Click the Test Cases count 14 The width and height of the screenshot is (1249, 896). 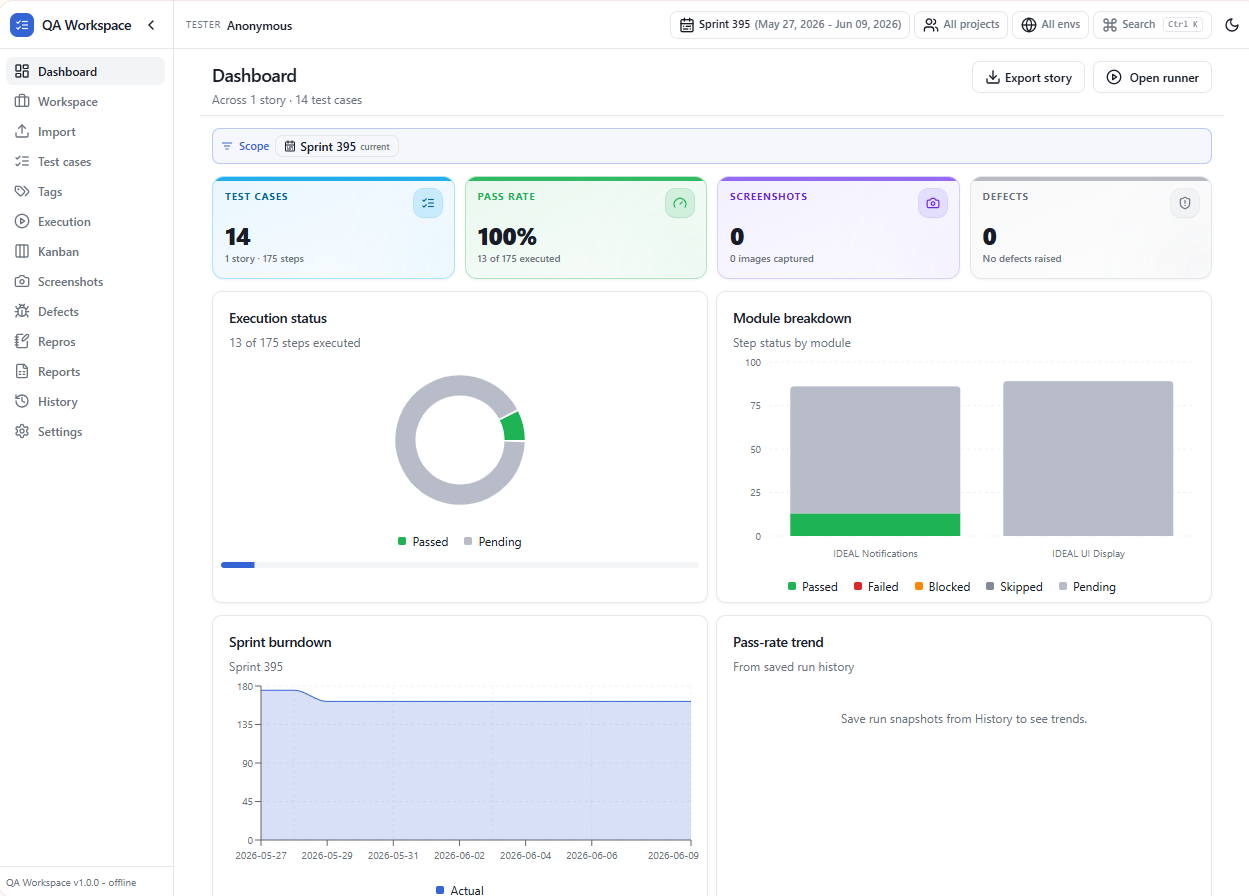[x=238, y=237]
